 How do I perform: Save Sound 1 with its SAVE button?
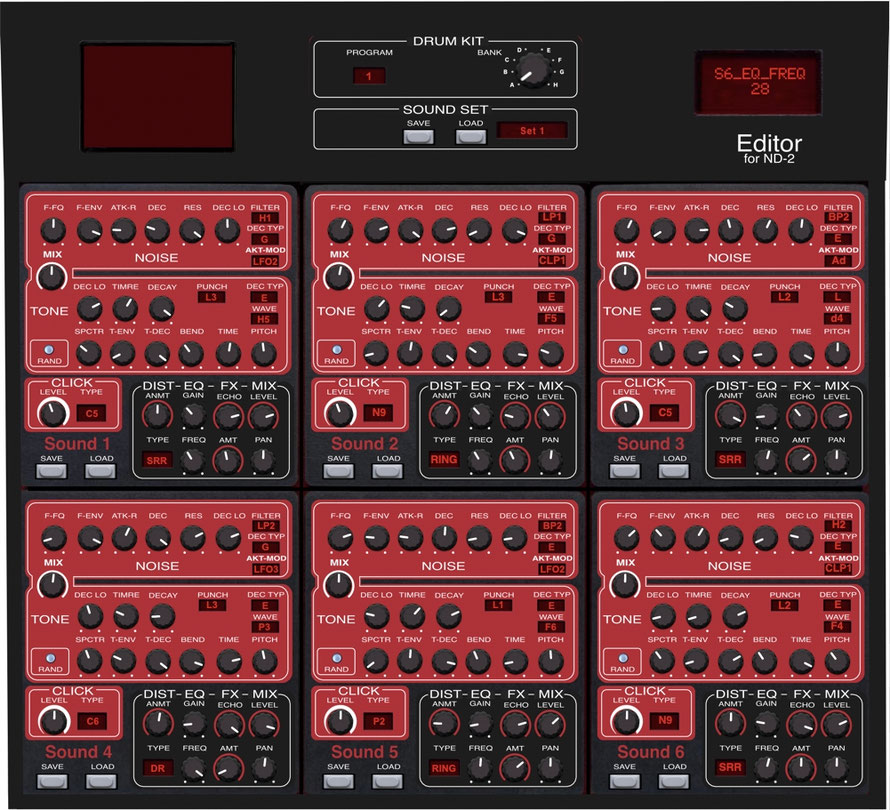tap(52, 471)
